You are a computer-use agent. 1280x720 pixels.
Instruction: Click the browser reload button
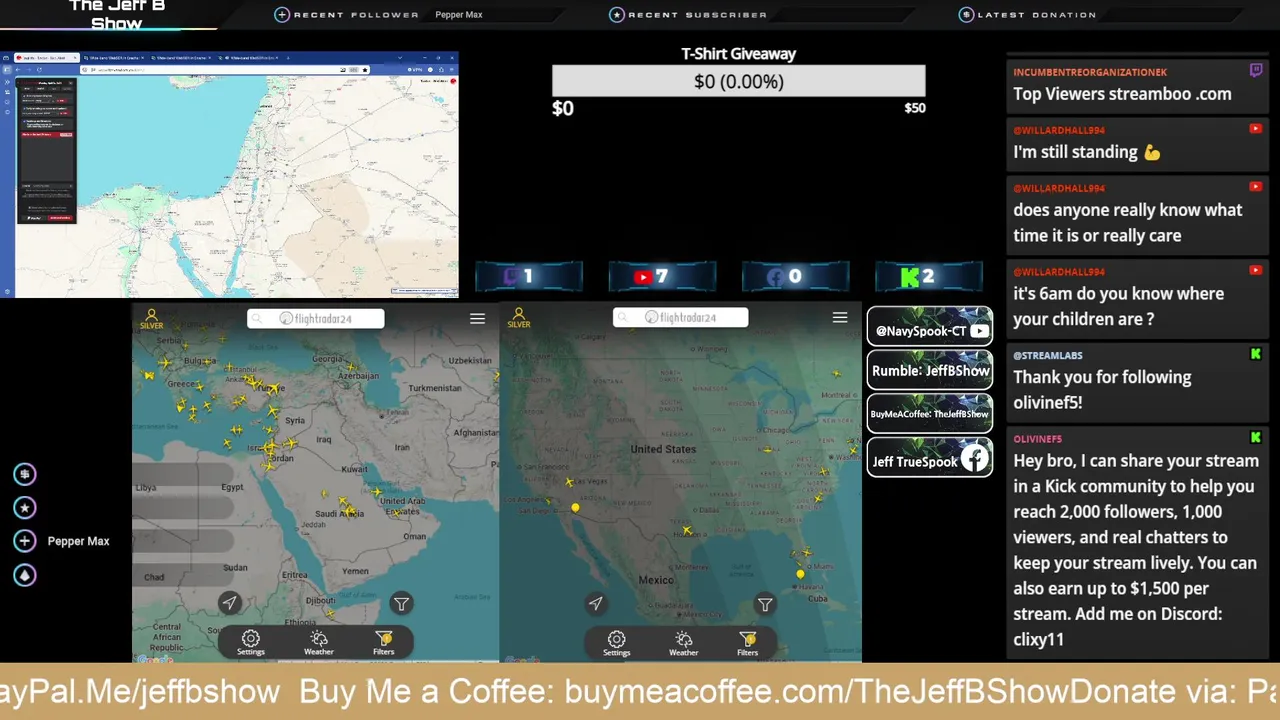[39, 69]
